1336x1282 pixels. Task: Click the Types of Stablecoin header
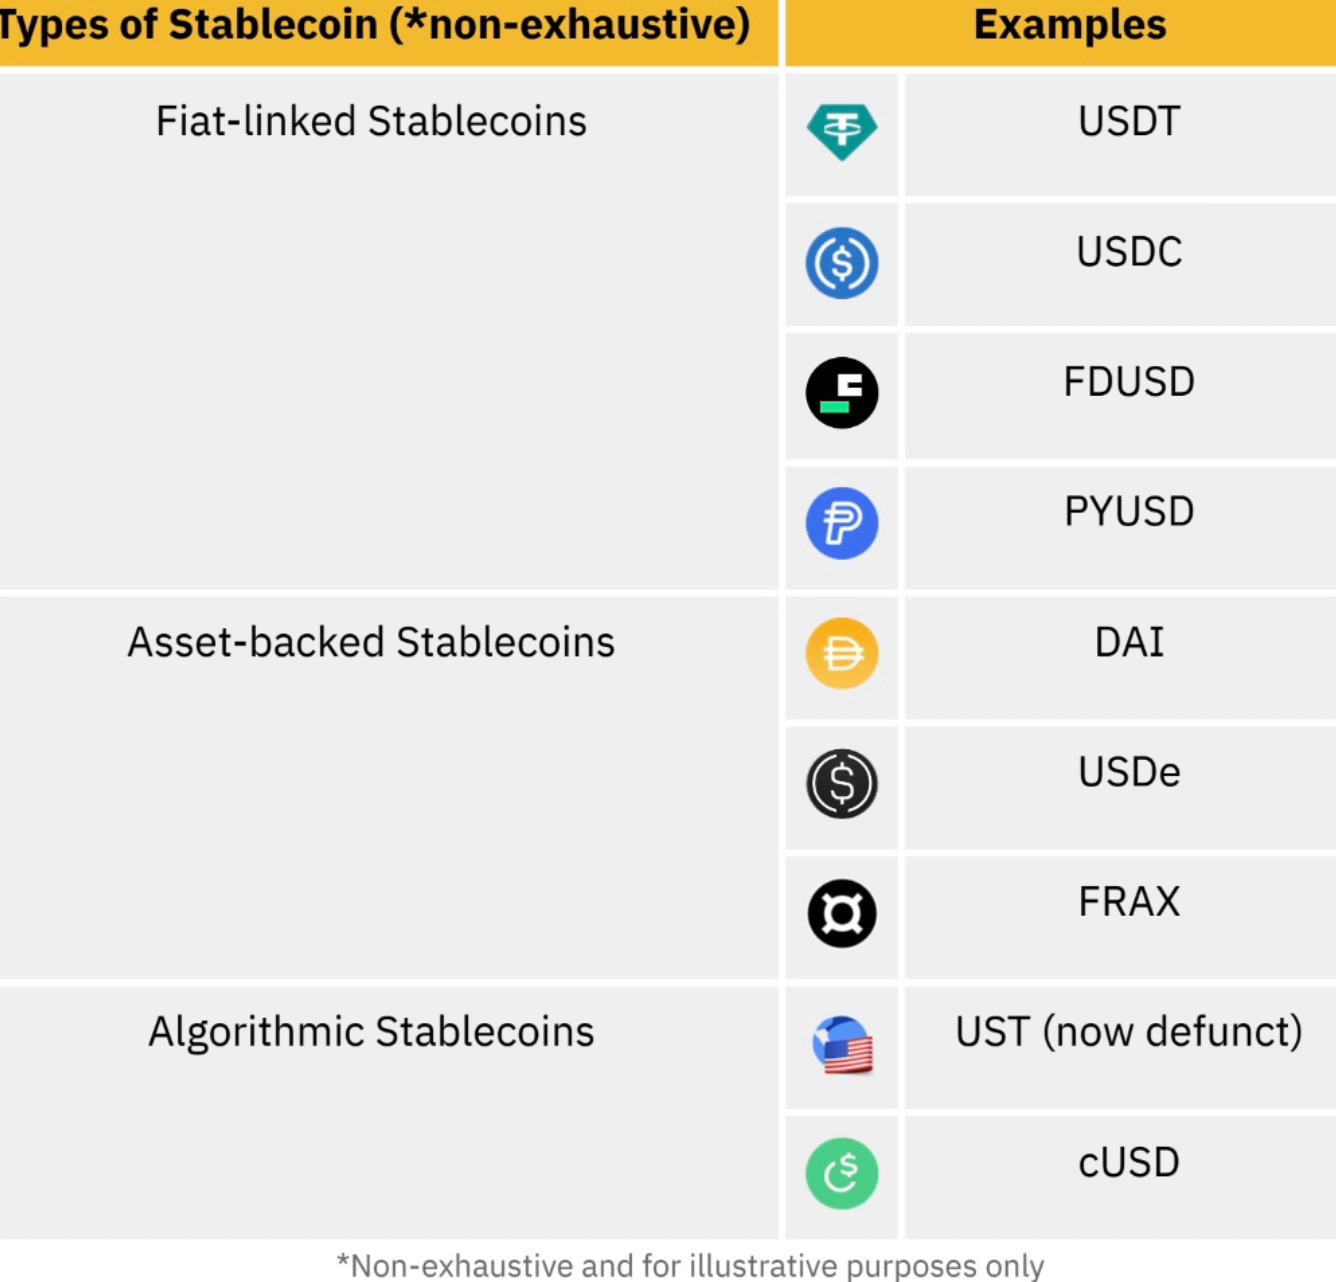[x=375, y=26]
